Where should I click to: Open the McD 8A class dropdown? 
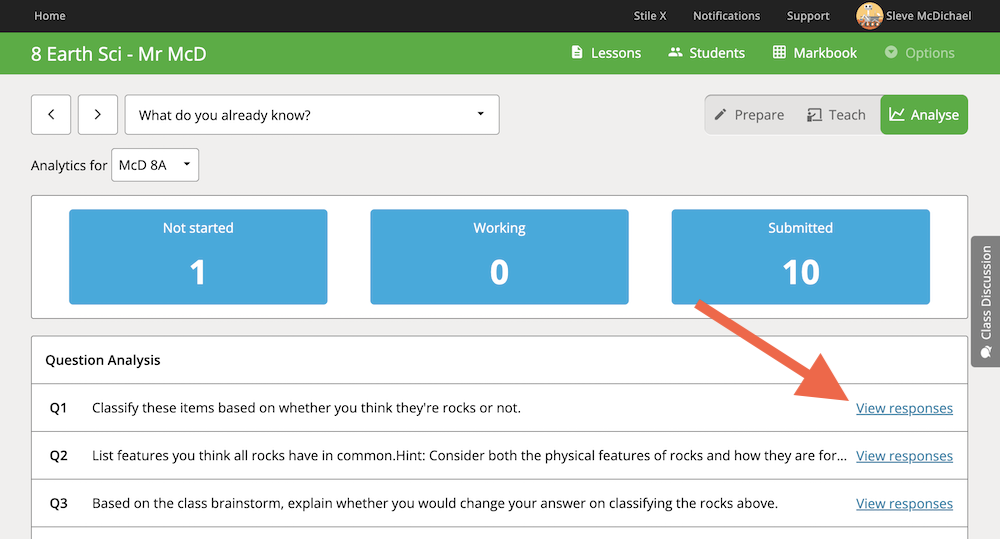pyautogui.click(x=155, y=165)
